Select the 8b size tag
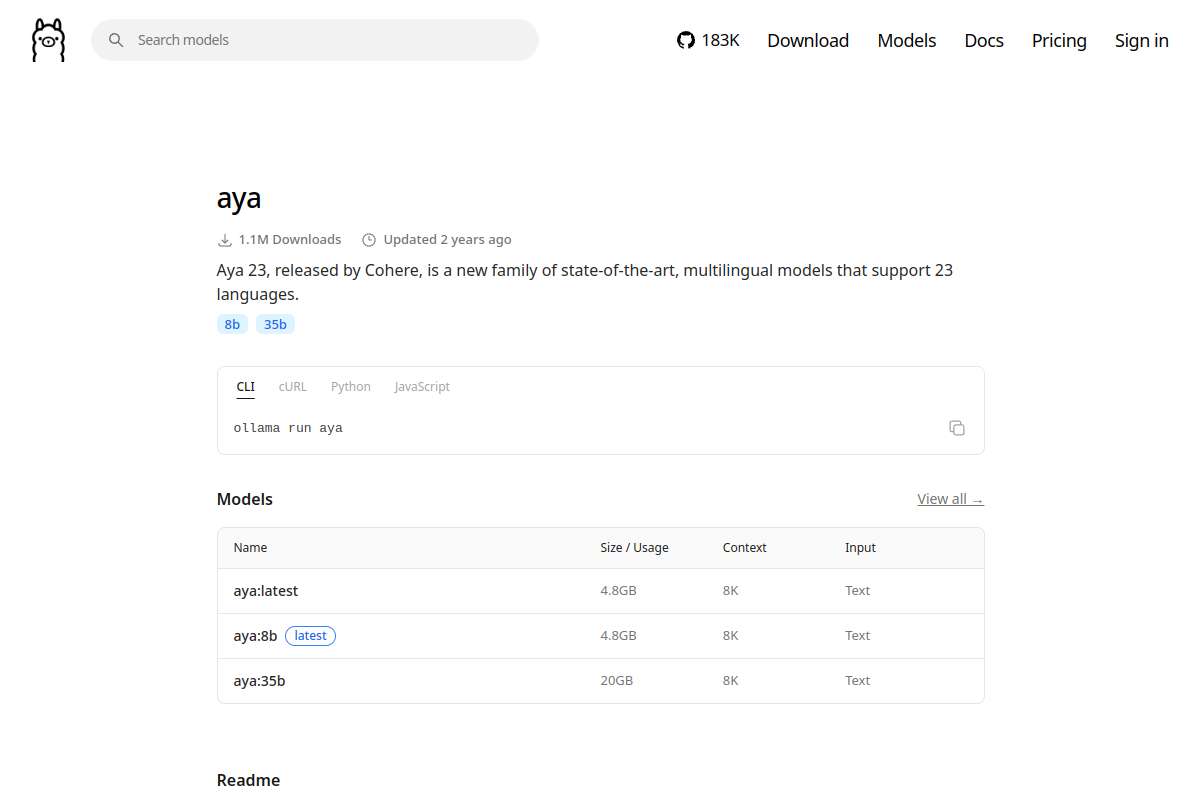The image size is (1200, 800). point(232,324)
